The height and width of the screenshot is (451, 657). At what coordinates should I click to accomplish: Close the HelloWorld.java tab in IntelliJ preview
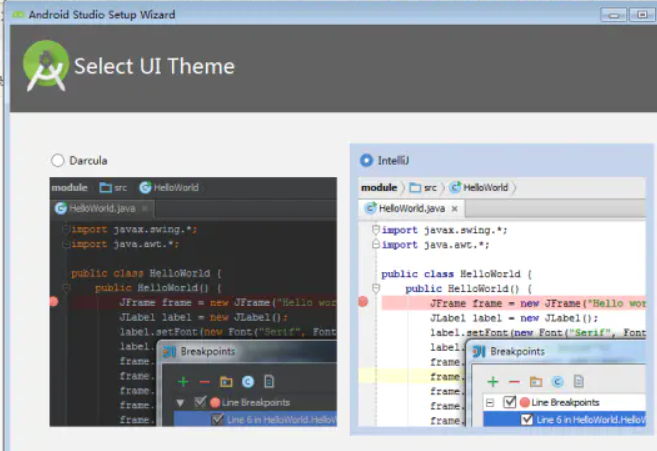coord(455,209)
